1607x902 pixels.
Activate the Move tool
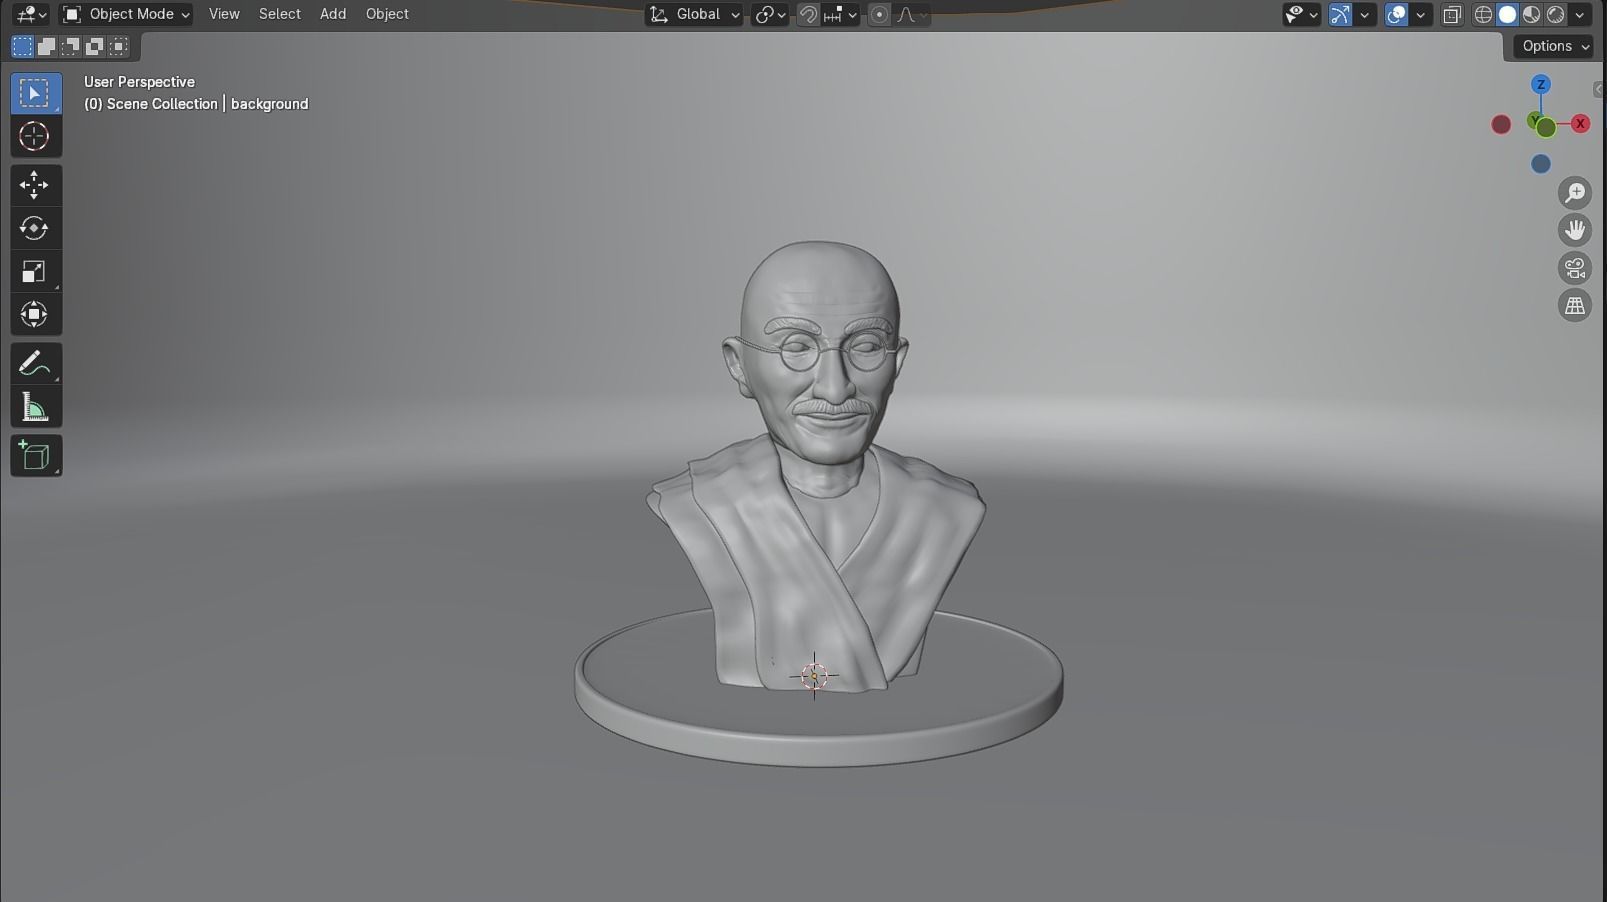(35, 185)
